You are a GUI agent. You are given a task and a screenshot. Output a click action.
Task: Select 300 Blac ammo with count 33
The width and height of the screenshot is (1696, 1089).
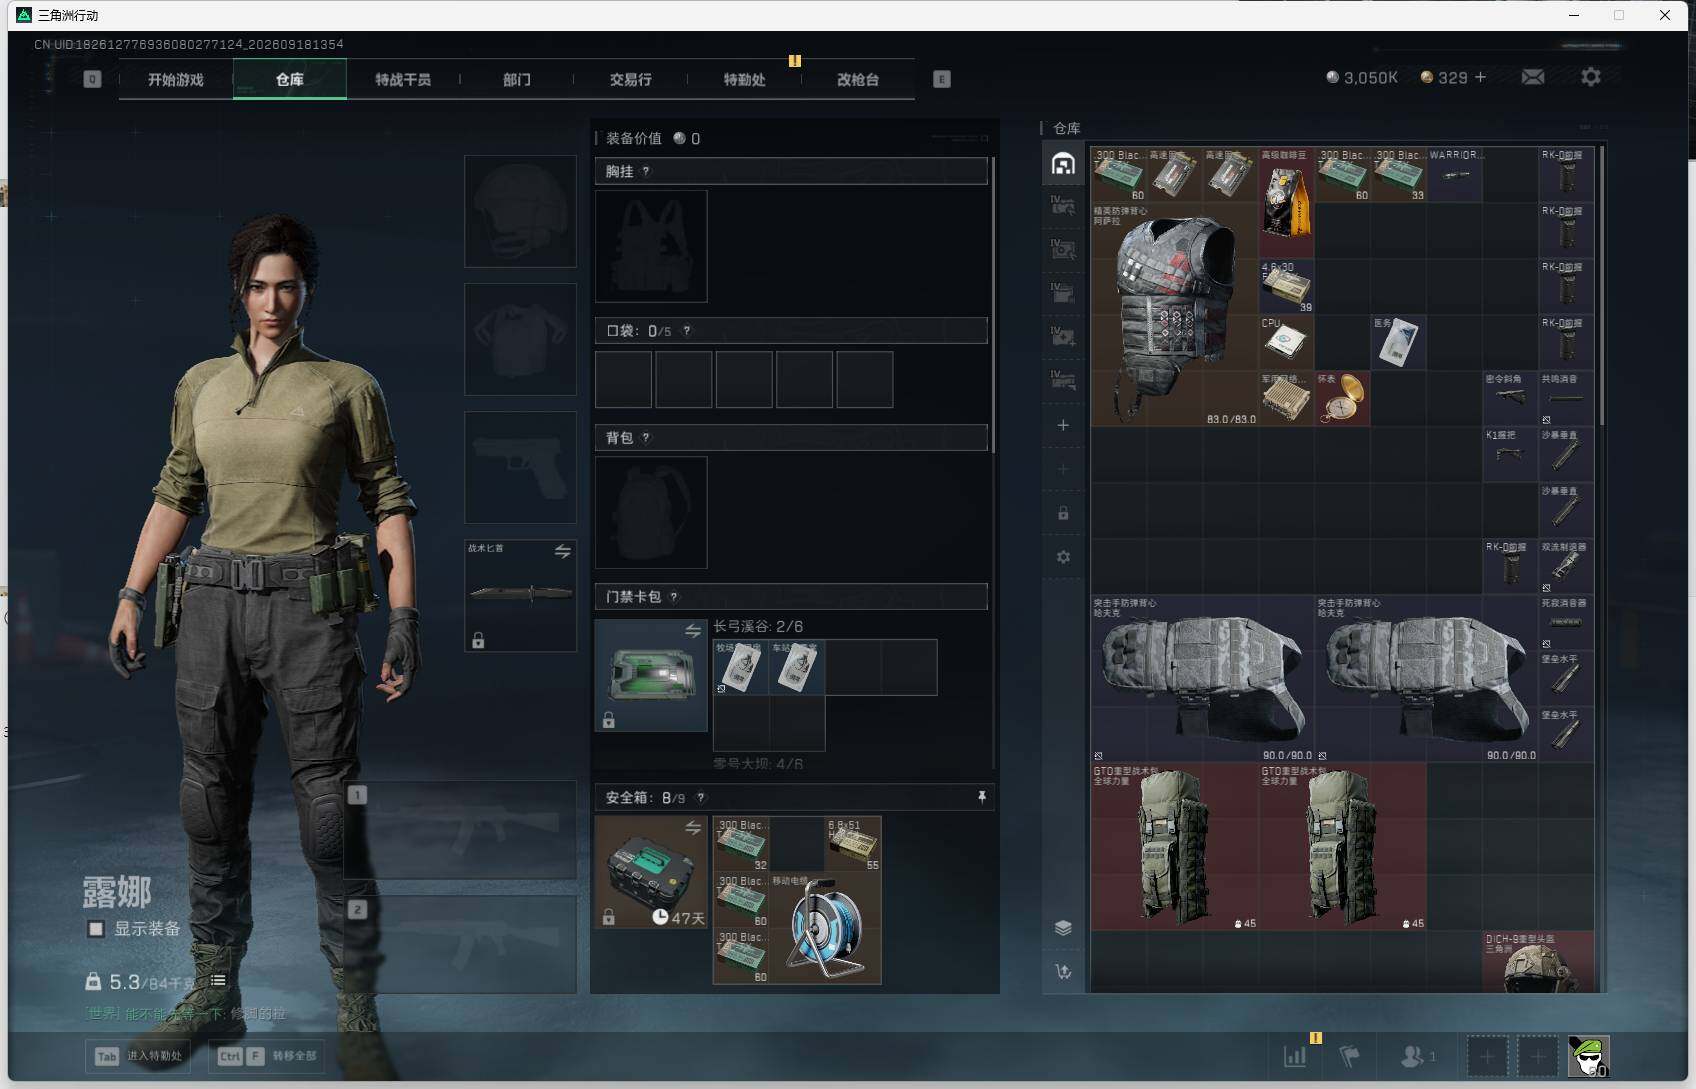pyautogui.click(x=1398, y=175)
